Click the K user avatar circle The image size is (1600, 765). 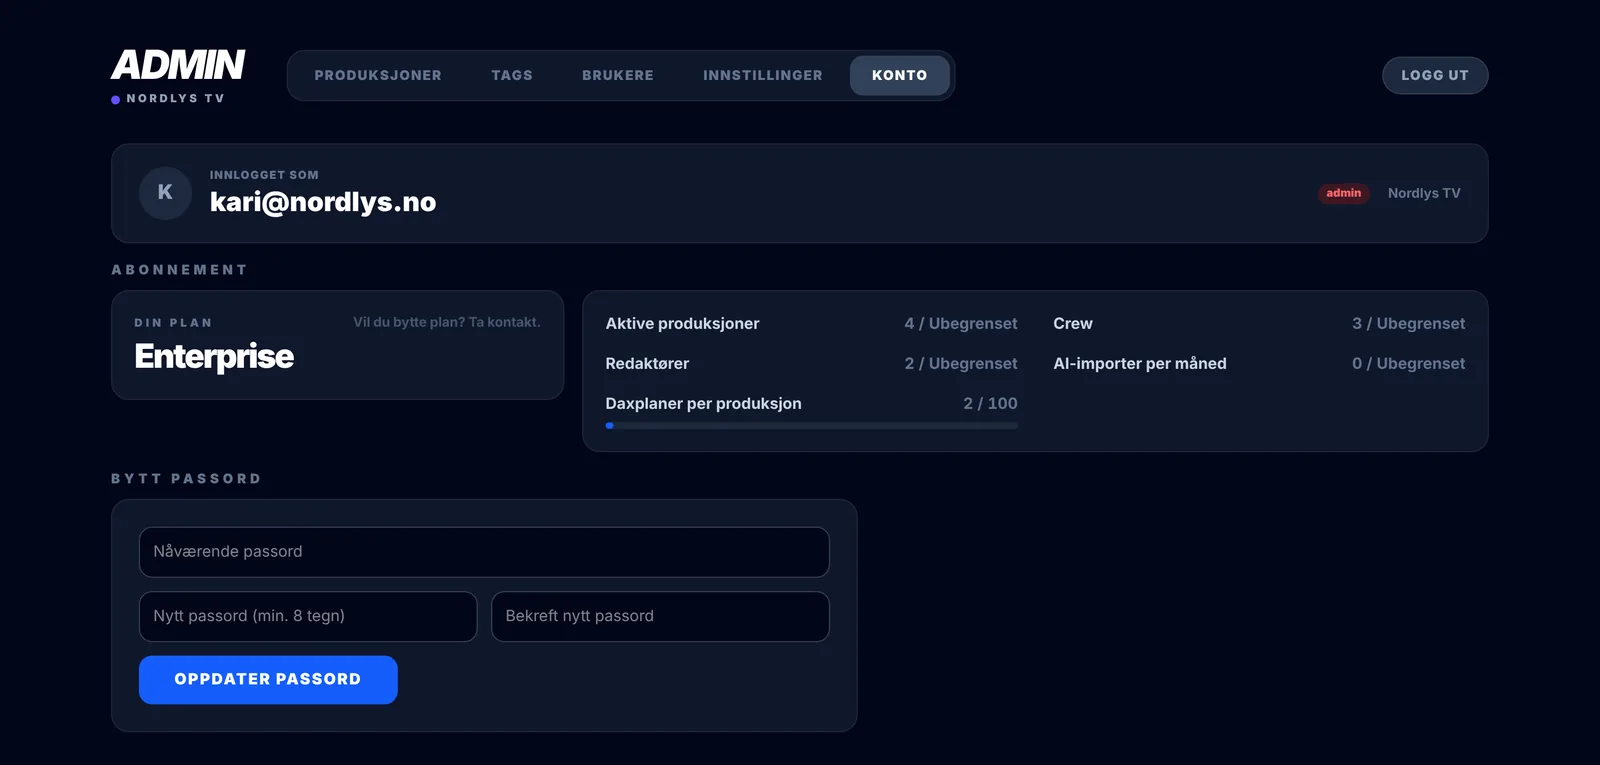165,193
